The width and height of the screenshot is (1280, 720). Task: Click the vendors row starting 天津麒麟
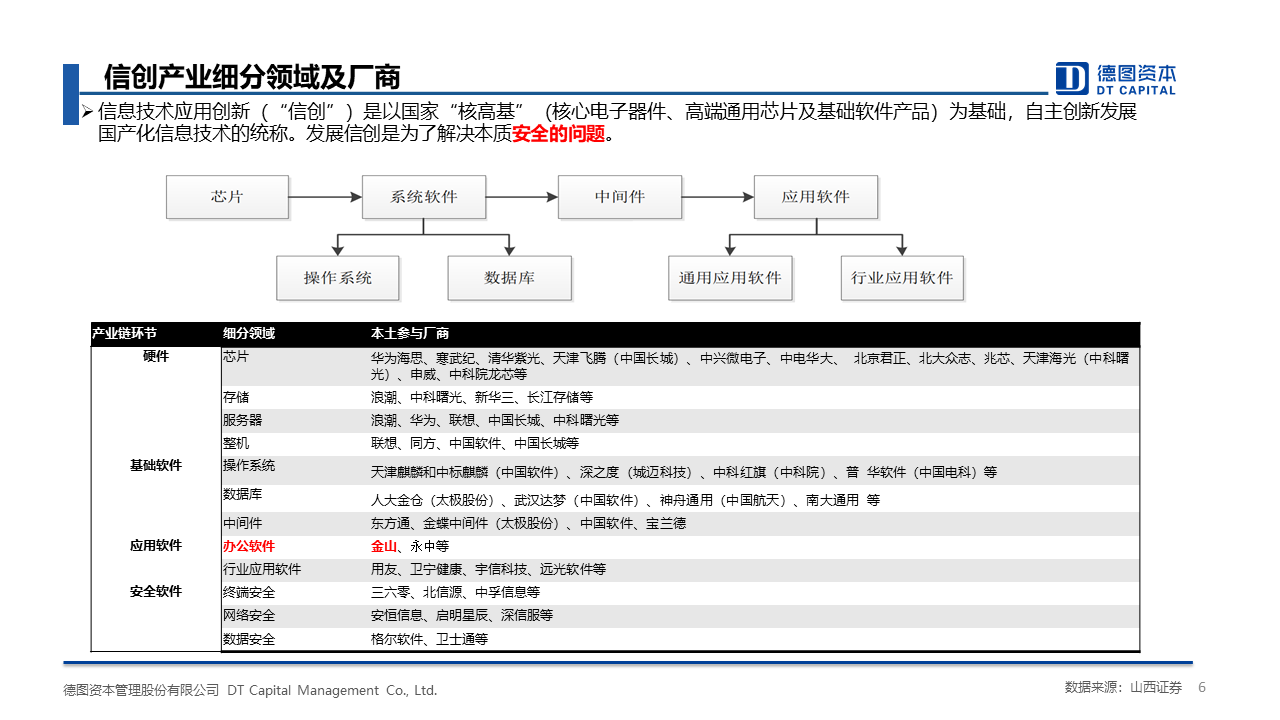click(x=684, y=472)
